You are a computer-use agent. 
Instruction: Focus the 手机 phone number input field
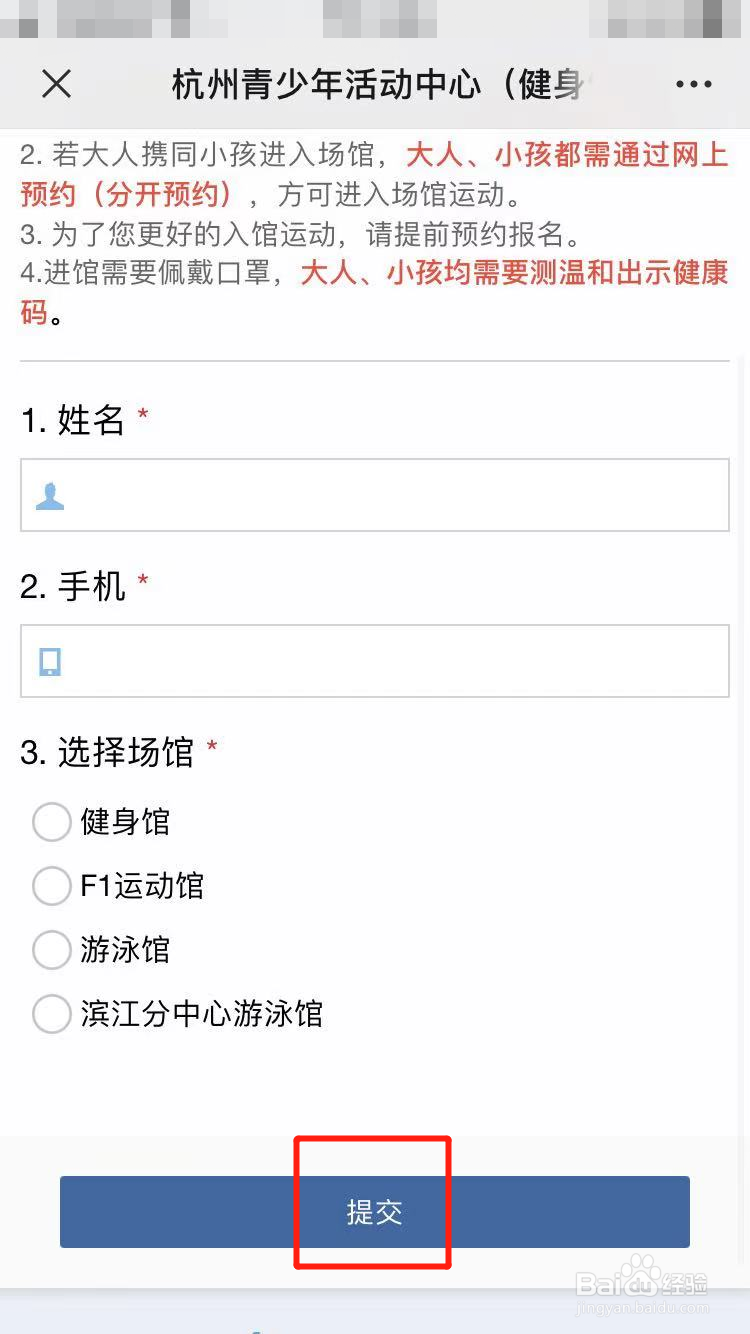pos(400,661)
